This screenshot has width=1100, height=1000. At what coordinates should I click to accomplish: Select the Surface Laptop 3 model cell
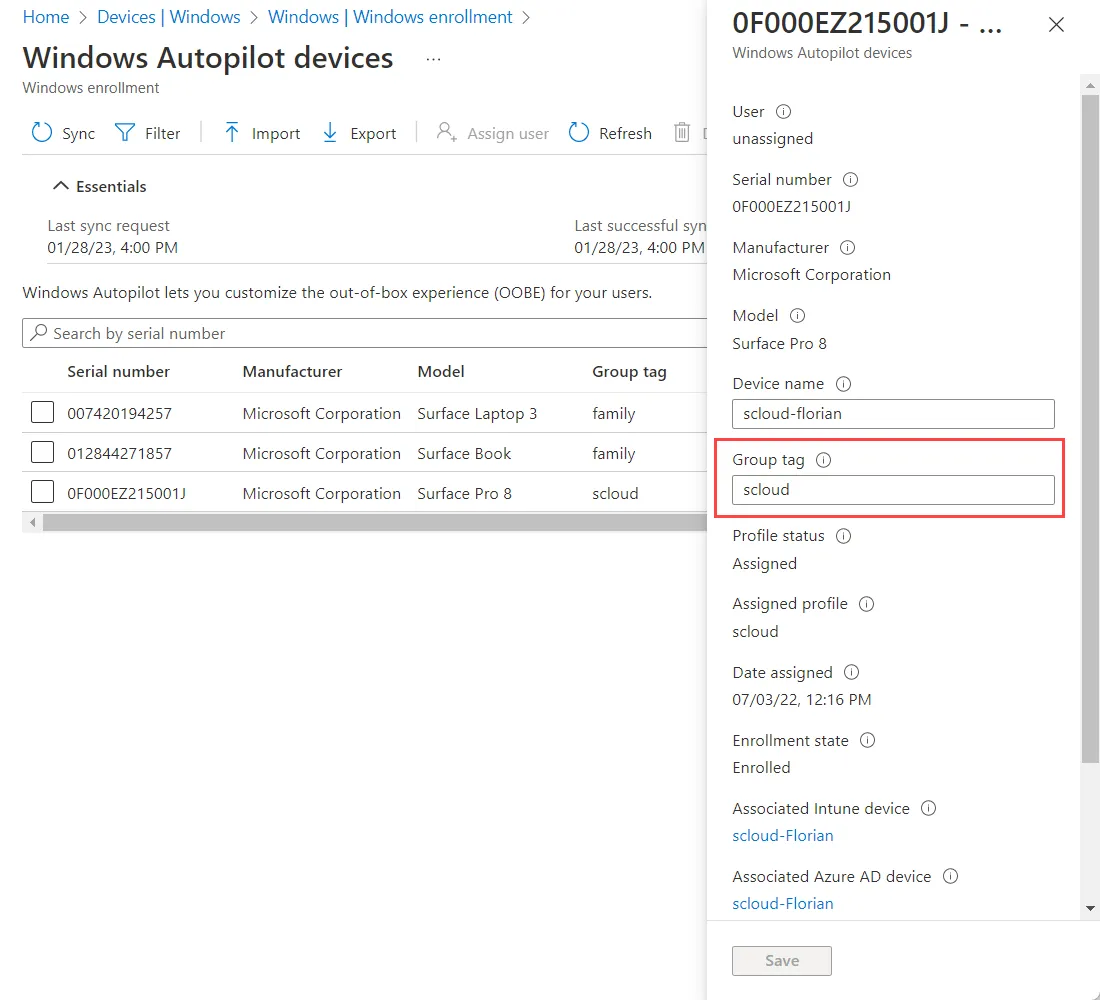(x=477, y=413)
